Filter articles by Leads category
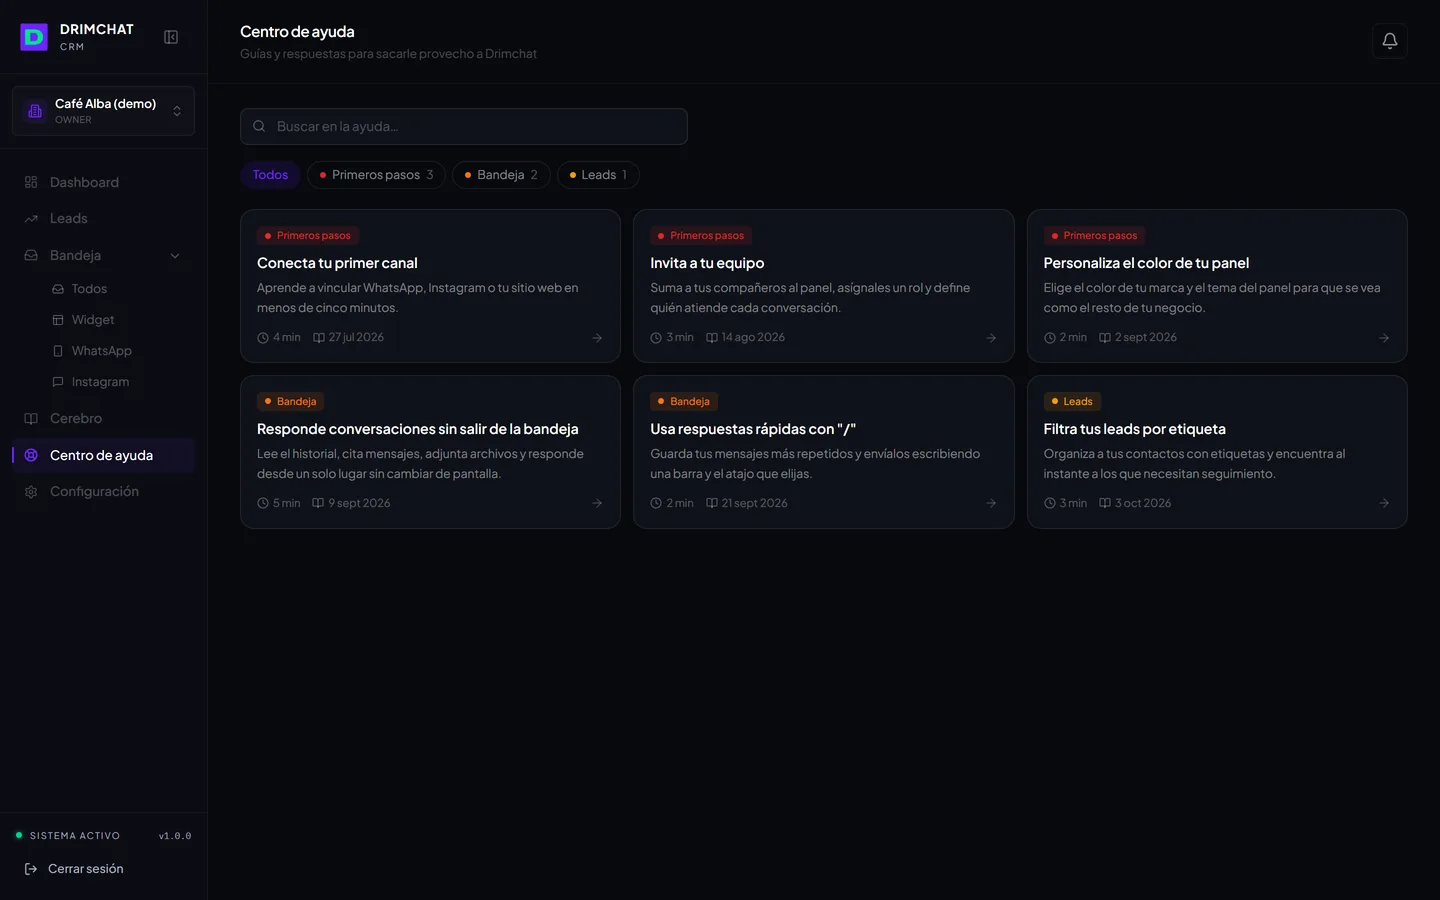This screenshot has width=1440, height=900. tap(598, 175)
